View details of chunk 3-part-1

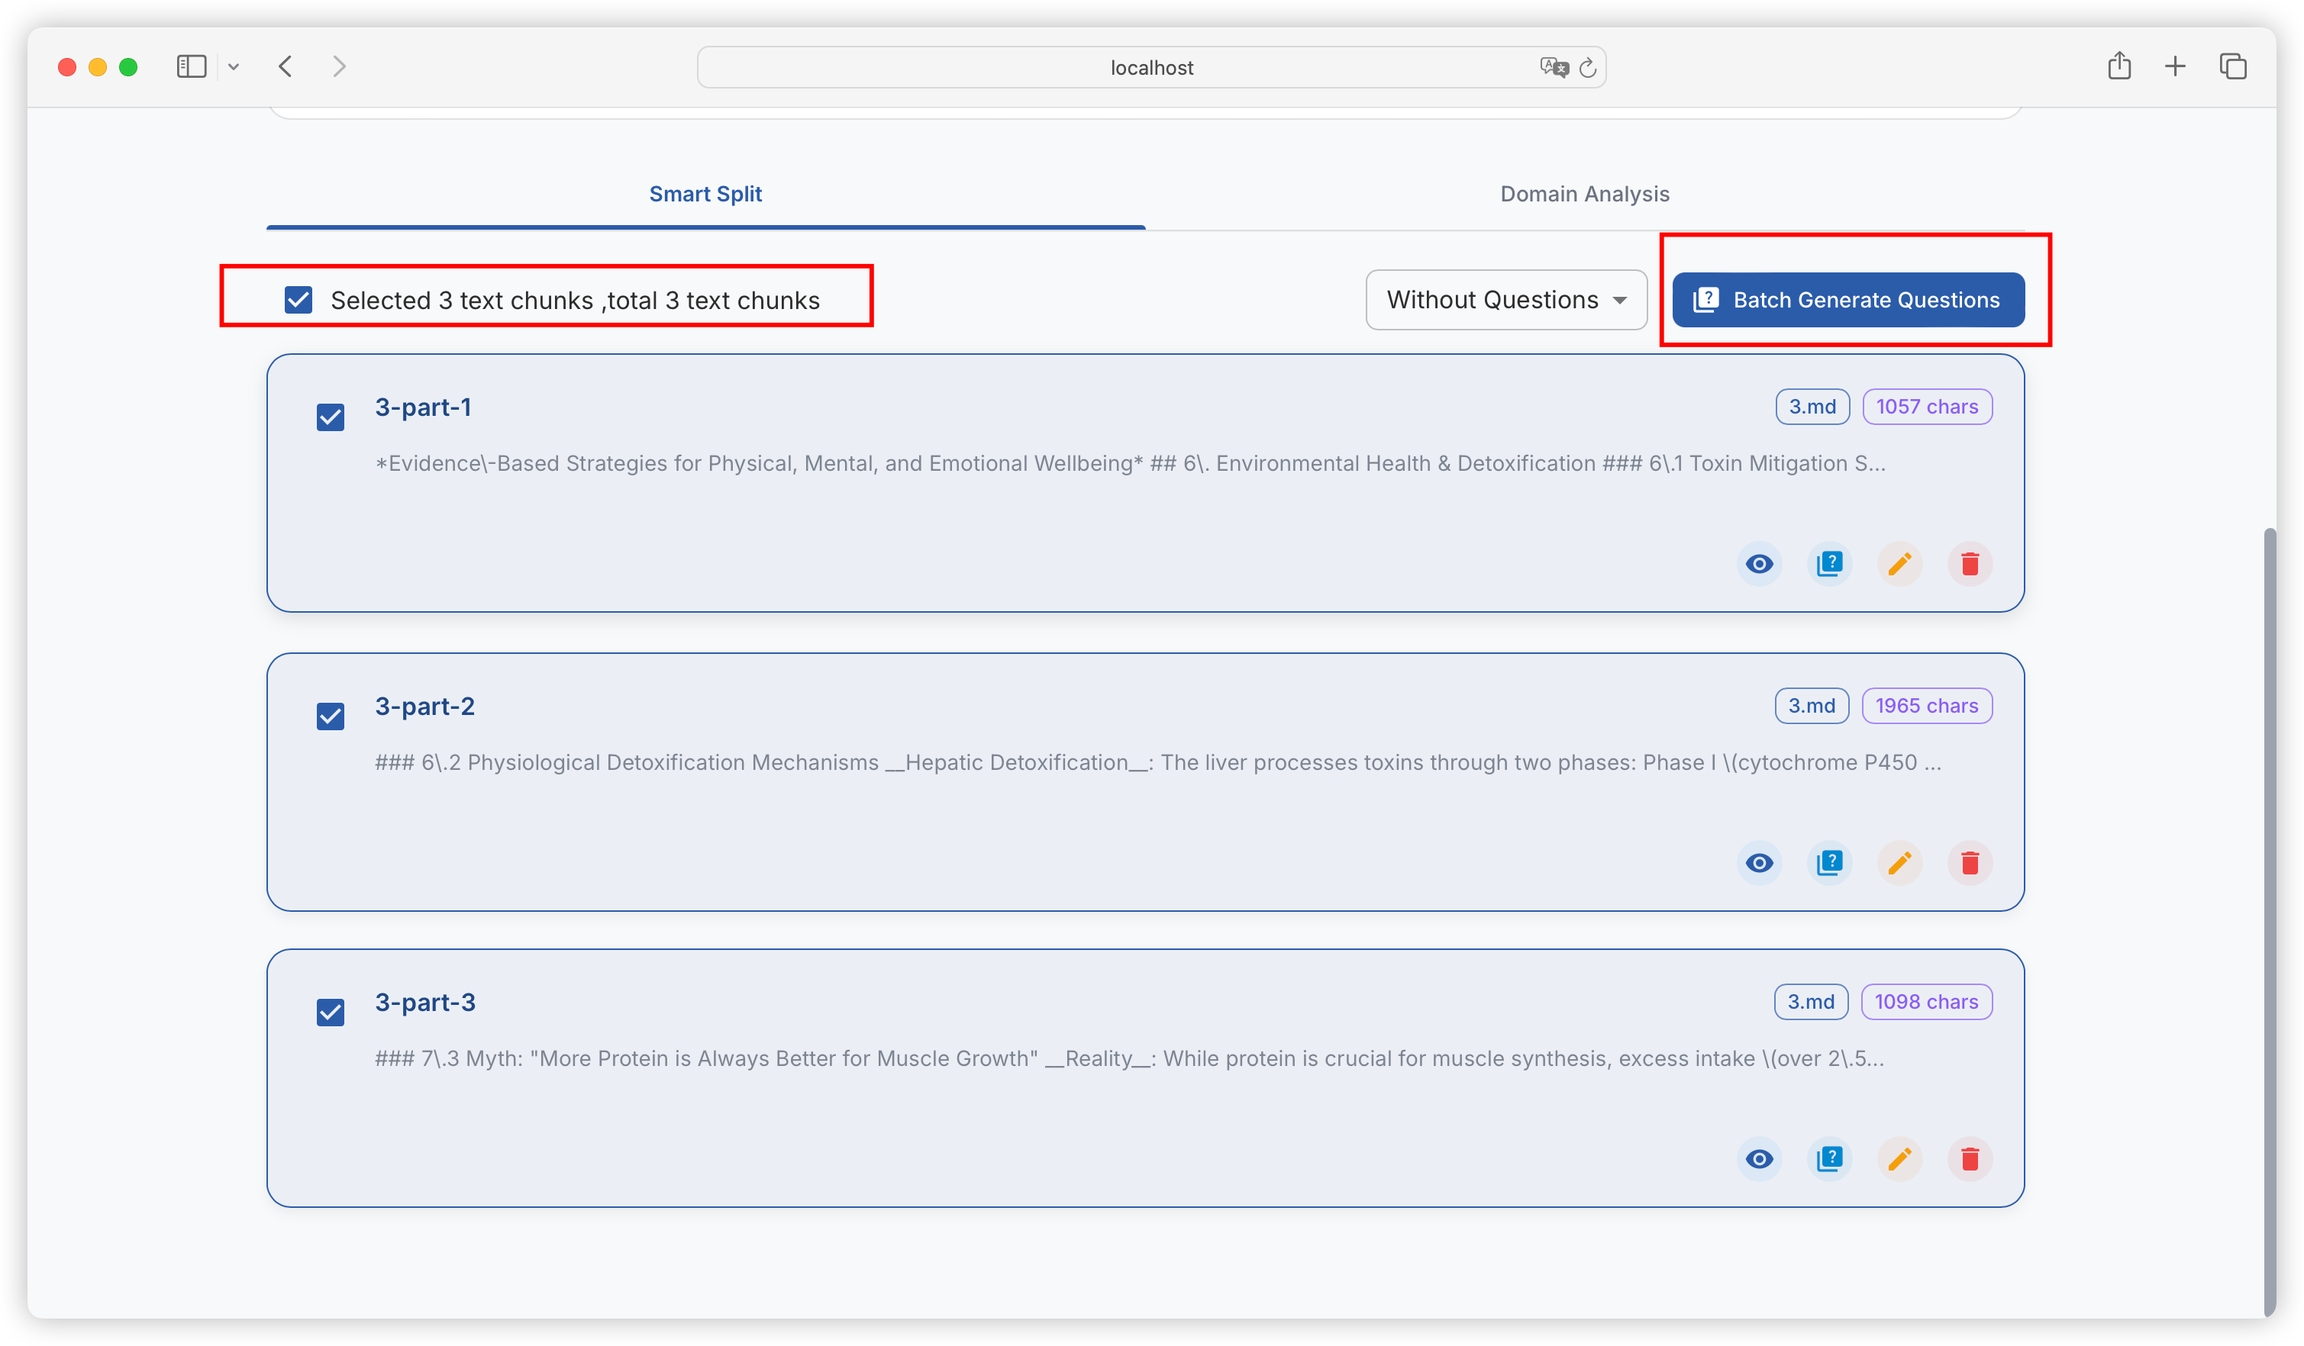click(1759, 564)
